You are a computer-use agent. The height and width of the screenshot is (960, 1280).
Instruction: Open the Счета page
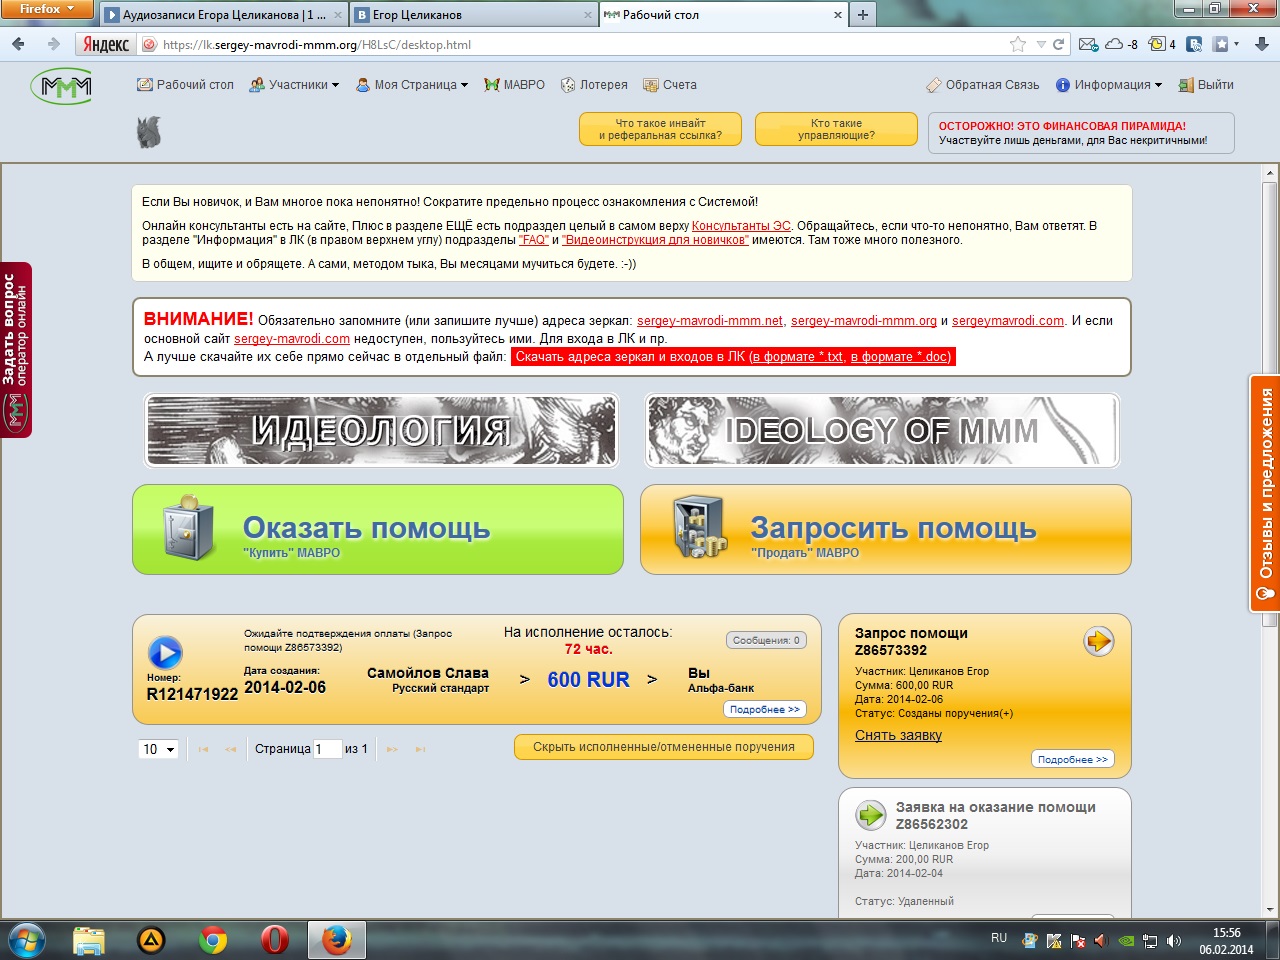click(x=670, y=85)
